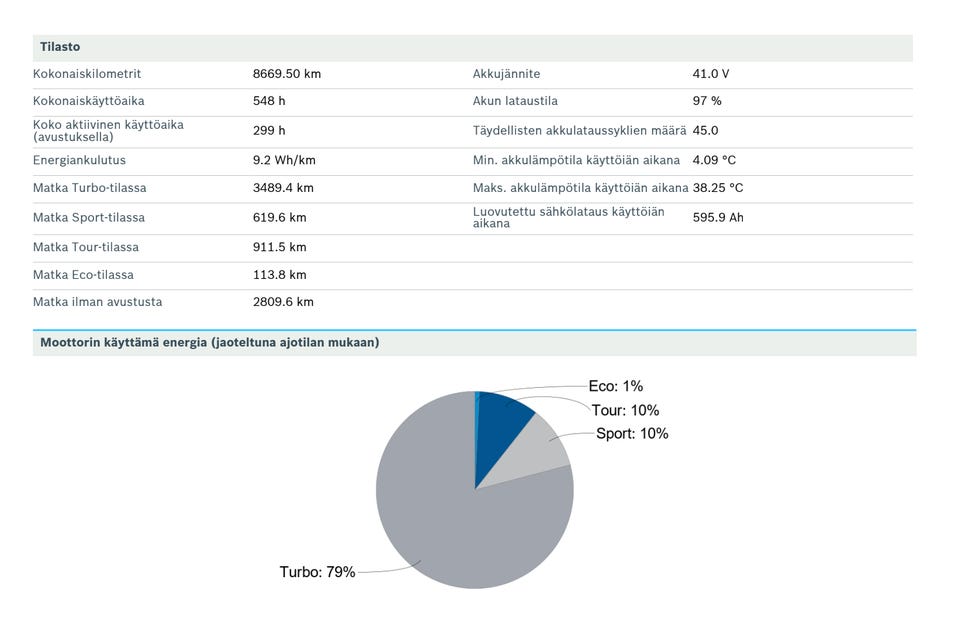Click the 45.0 cycles value

pos(705,130)
